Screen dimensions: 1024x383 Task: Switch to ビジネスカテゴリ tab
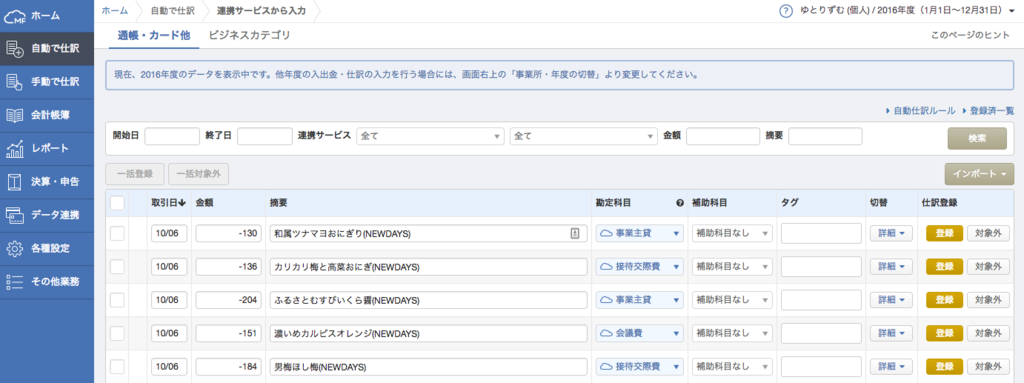click(249, 35)
